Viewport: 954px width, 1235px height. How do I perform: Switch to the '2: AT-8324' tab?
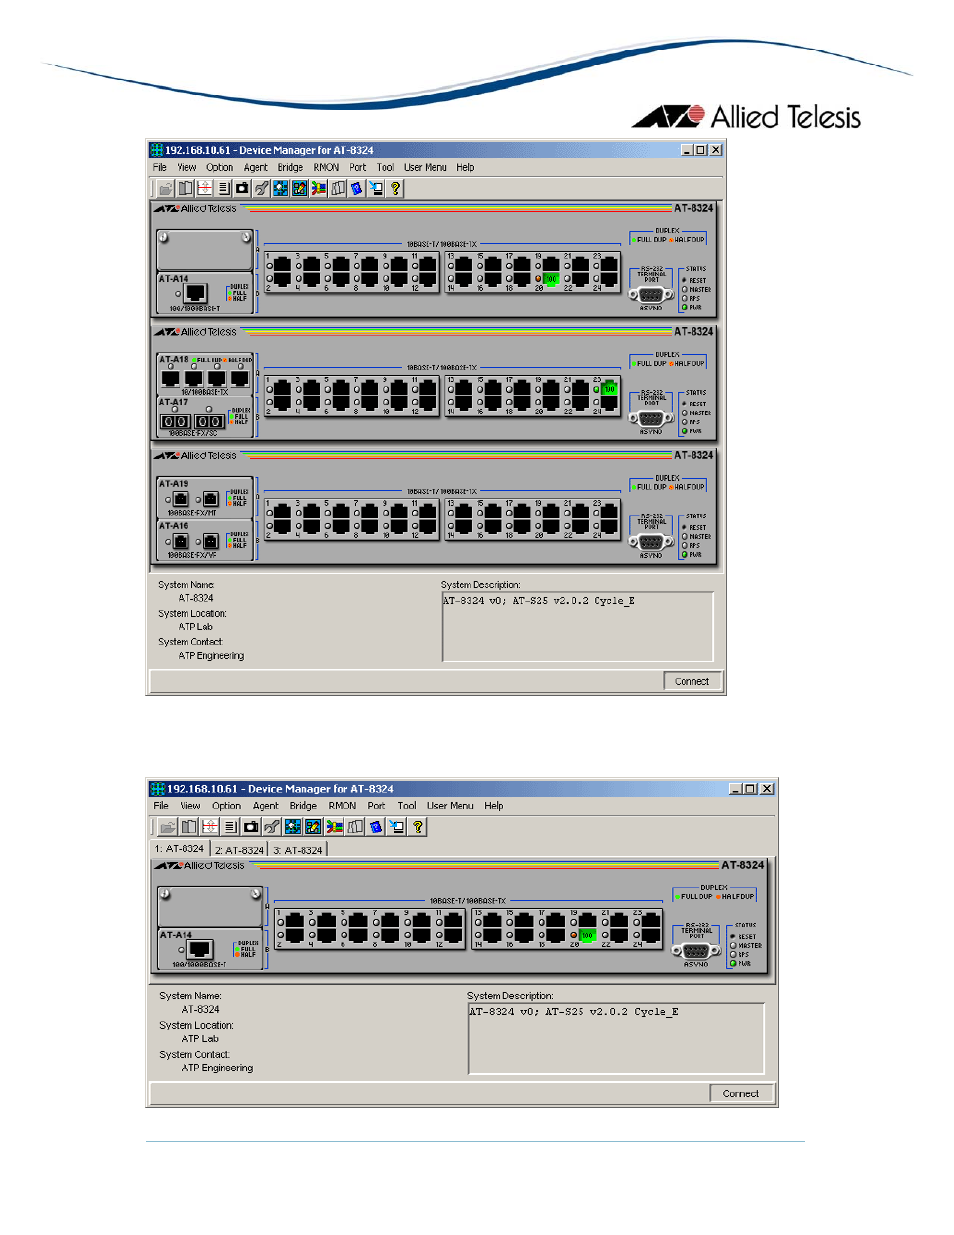click(239, 850)
